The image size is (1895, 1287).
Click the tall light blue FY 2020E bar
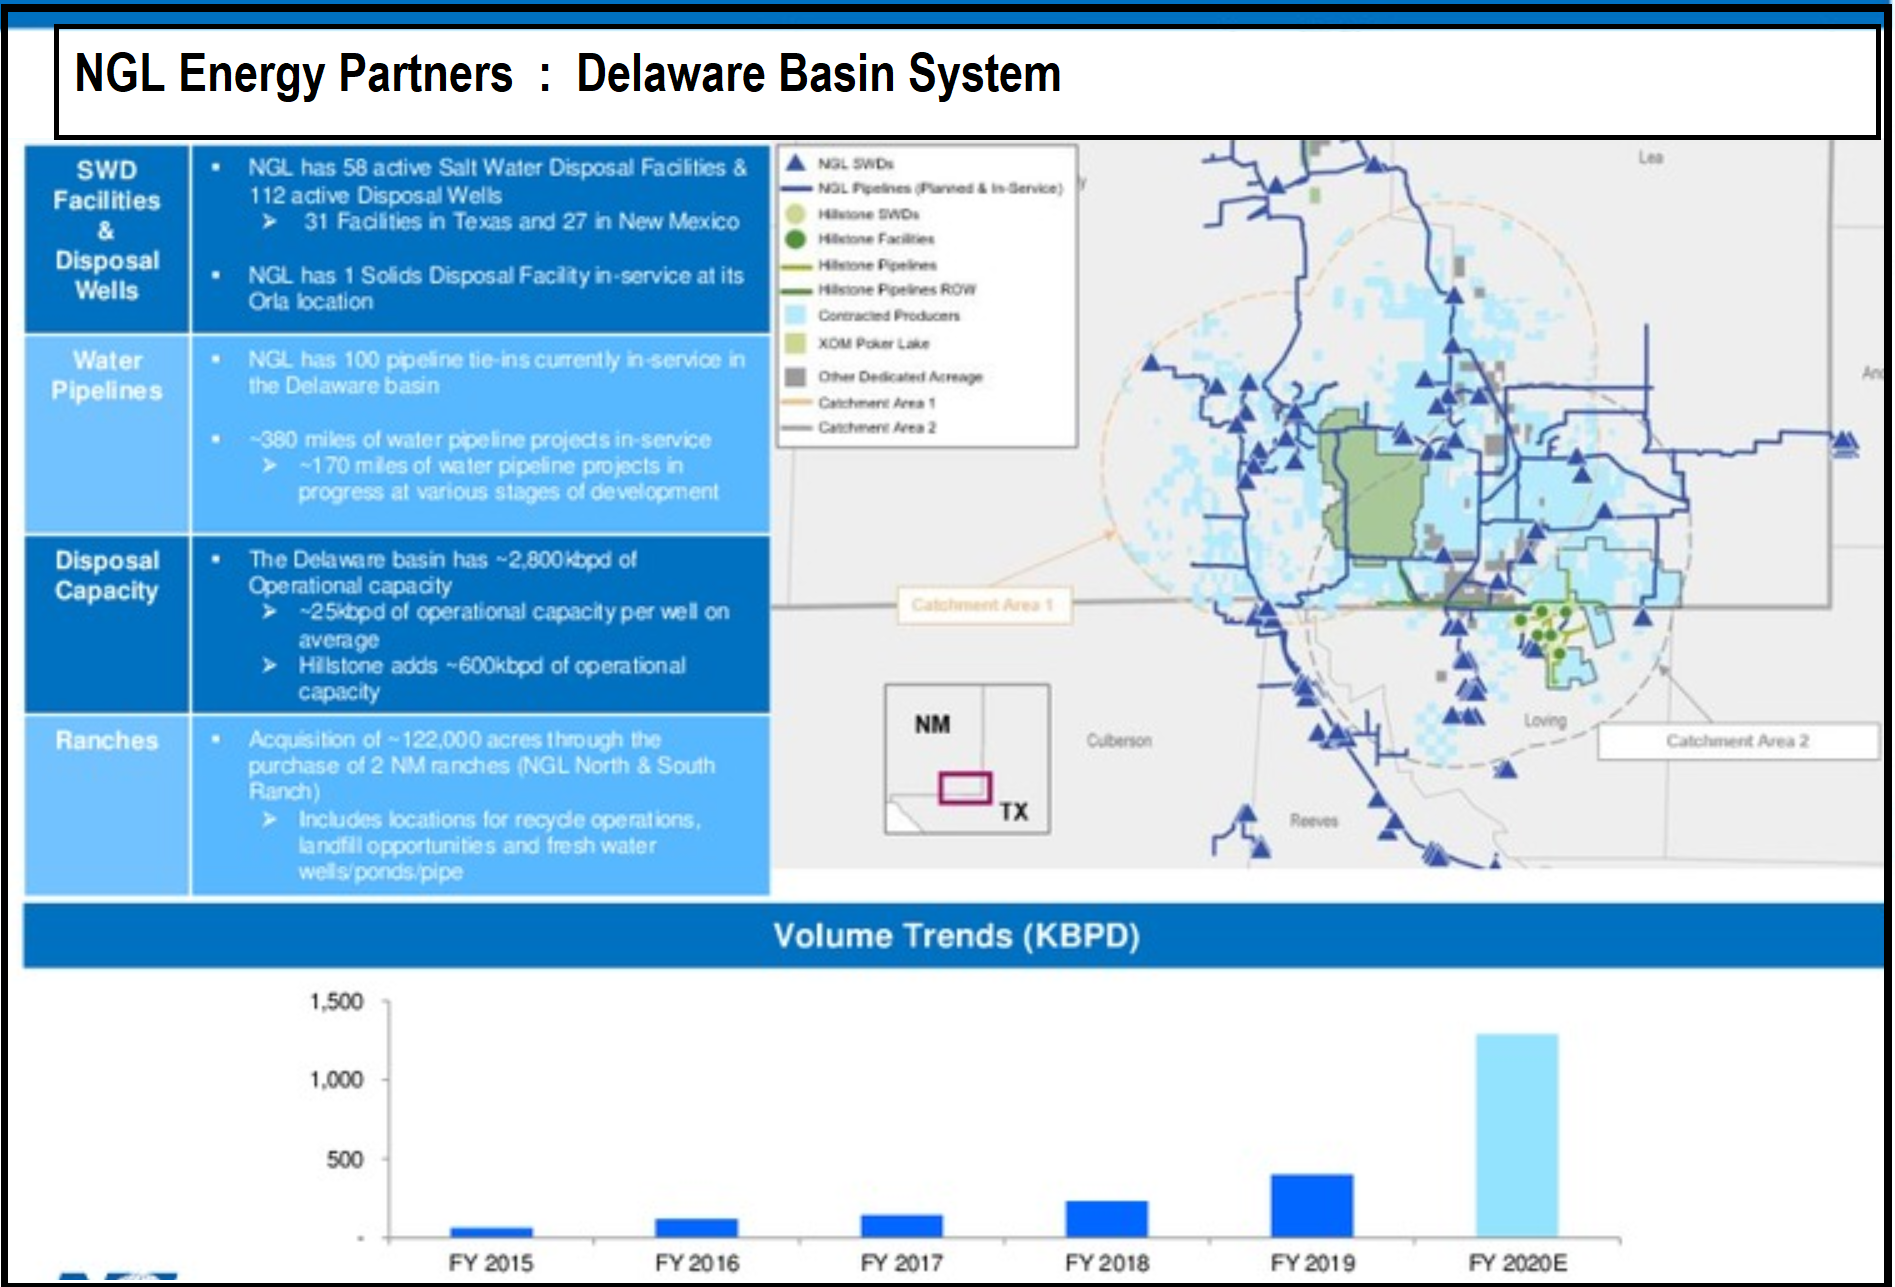pyautogui.click(x=1517, y=1136)
